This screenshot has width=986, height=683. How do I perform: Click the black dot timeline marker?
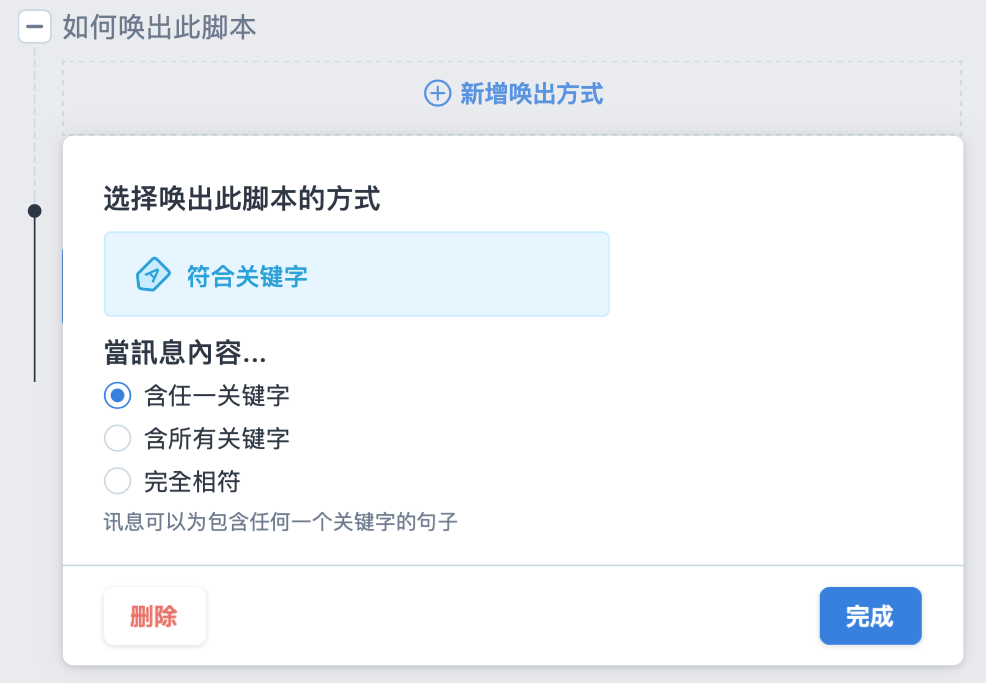pos(35,211)
